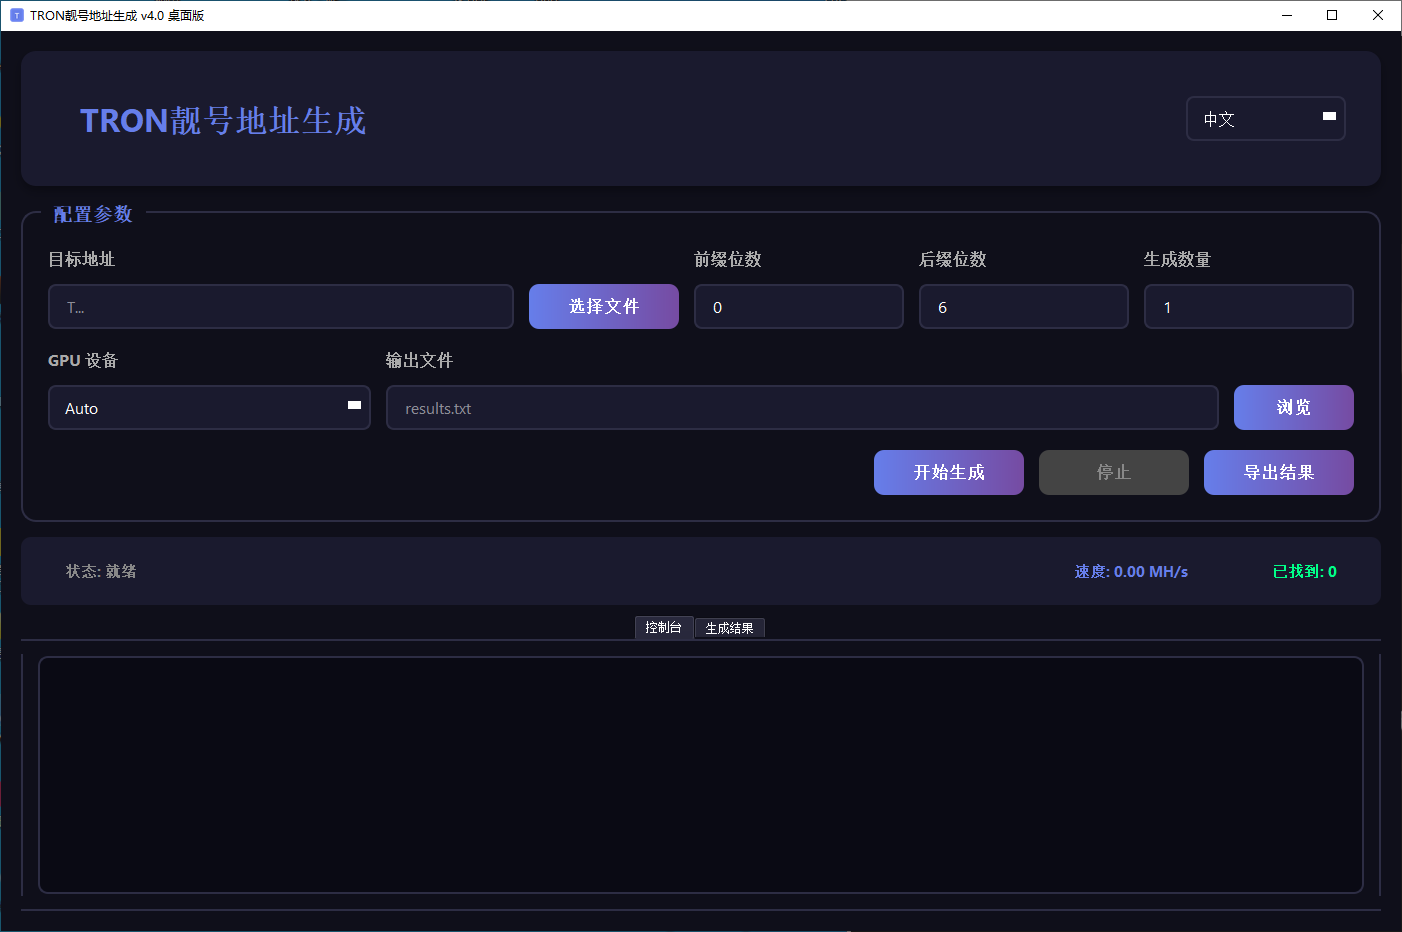This screenshot has width=1402, height=932.
Task: Focus the 后缀位数 input field
Action: 1024,307
